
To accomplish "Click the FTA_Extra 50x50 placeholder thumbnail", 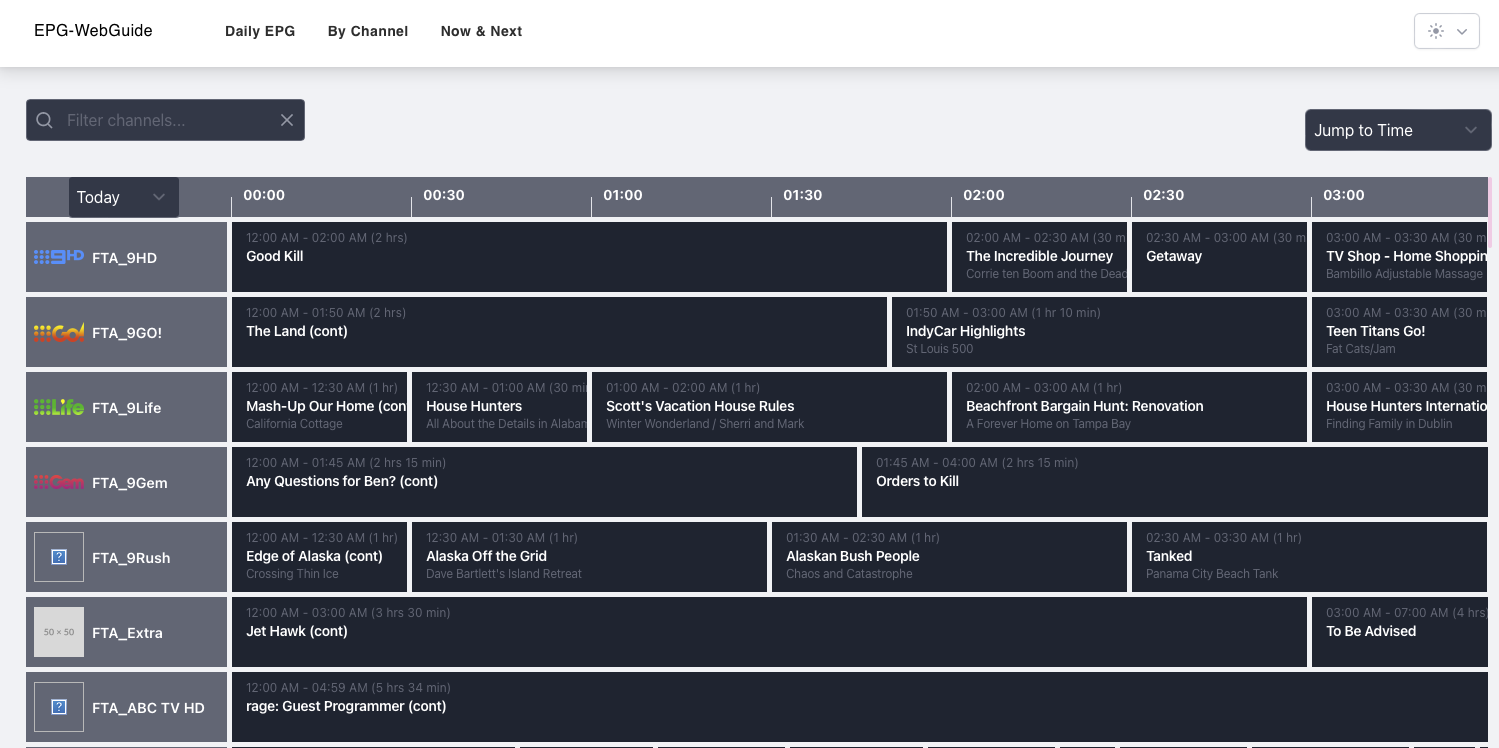I will [59, 632].
